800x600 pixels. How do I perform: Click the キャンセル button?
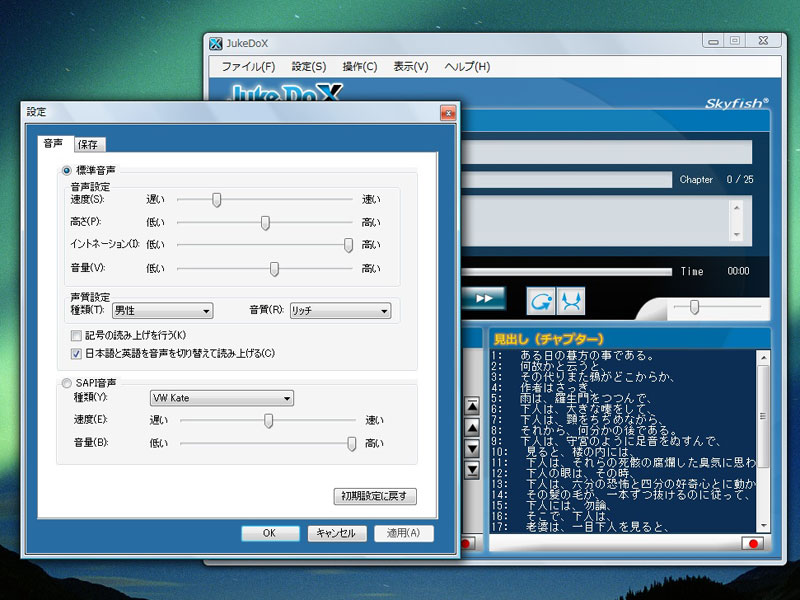[x=337, y=533]
